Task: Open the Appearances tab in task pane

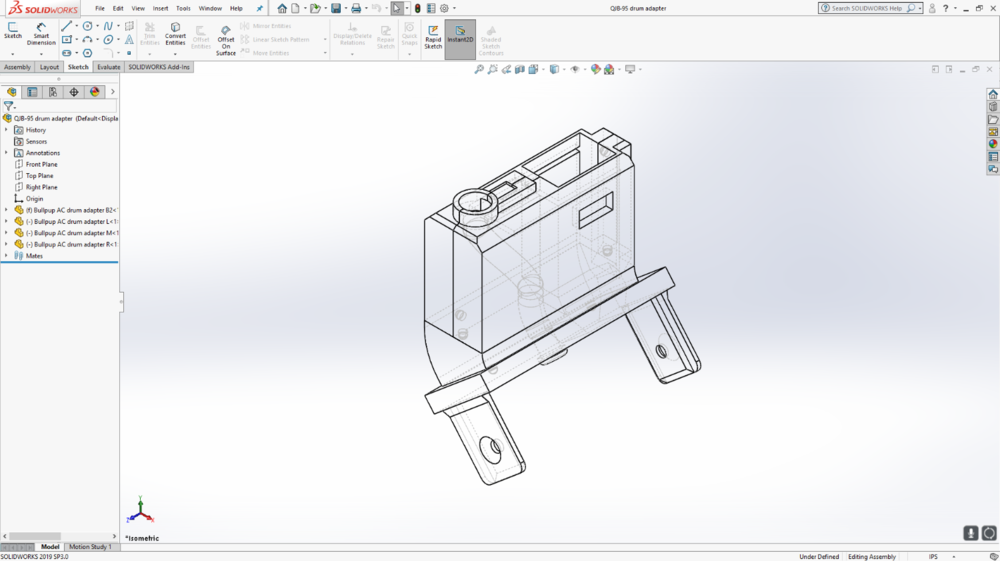Action: click(x=993, y=144)
